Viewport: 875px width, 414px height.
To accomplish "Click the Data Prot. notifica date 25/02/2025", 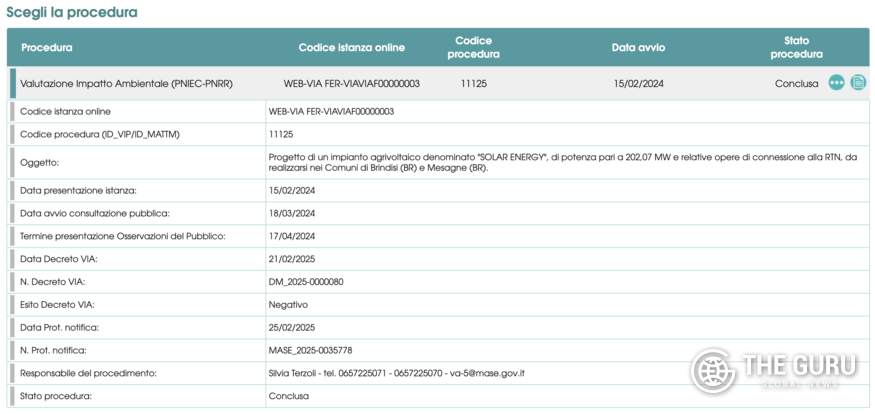I will coord(292,327).
